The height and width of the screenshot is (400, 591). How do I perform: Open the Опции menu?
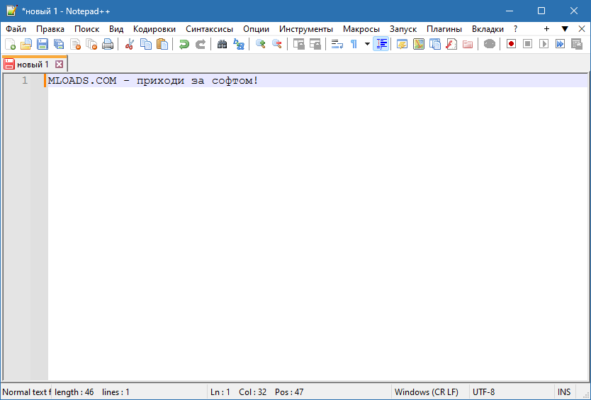point(256,29)
